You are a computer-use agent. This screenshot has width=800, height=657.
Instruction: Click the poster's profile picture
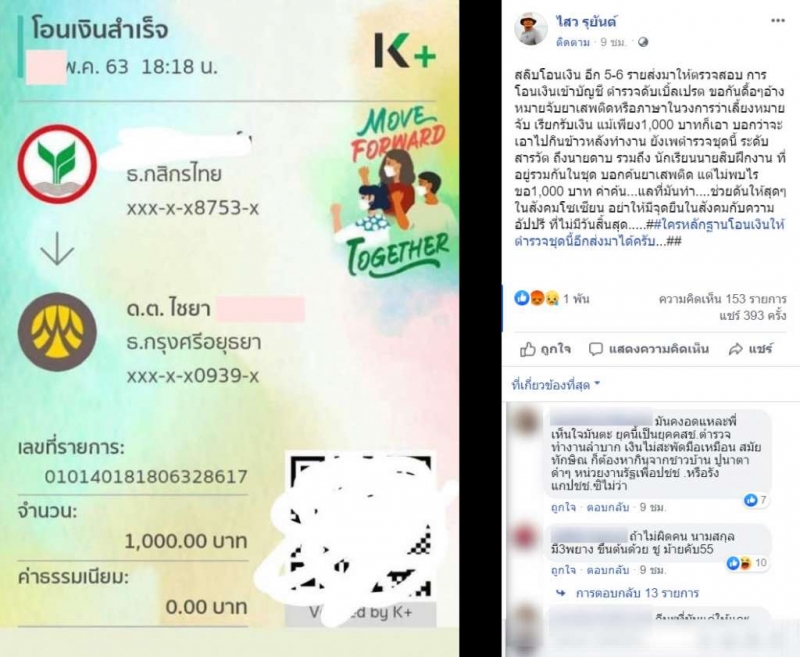point(531,29)
